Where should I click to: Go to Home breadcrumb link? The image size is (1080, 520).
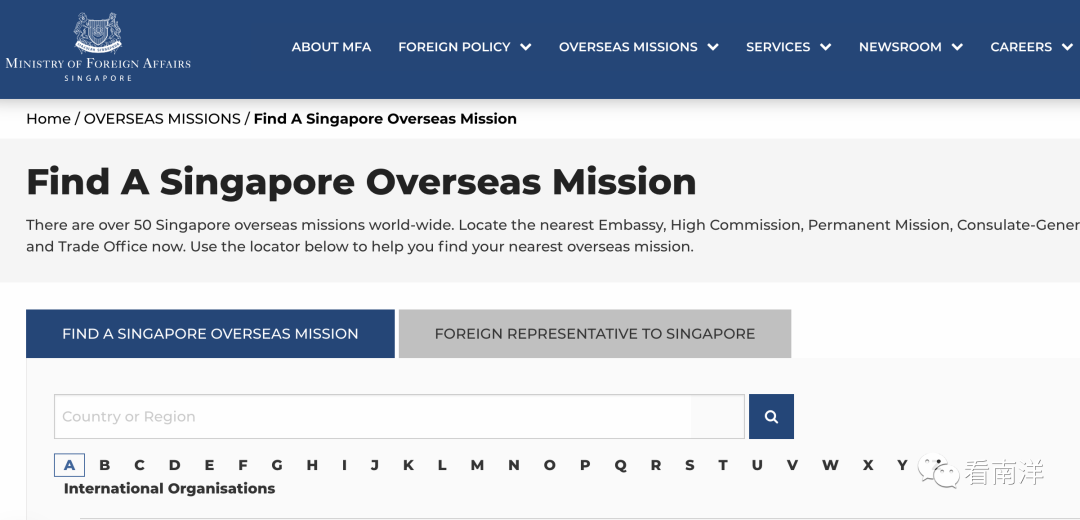tap(48, 118)
